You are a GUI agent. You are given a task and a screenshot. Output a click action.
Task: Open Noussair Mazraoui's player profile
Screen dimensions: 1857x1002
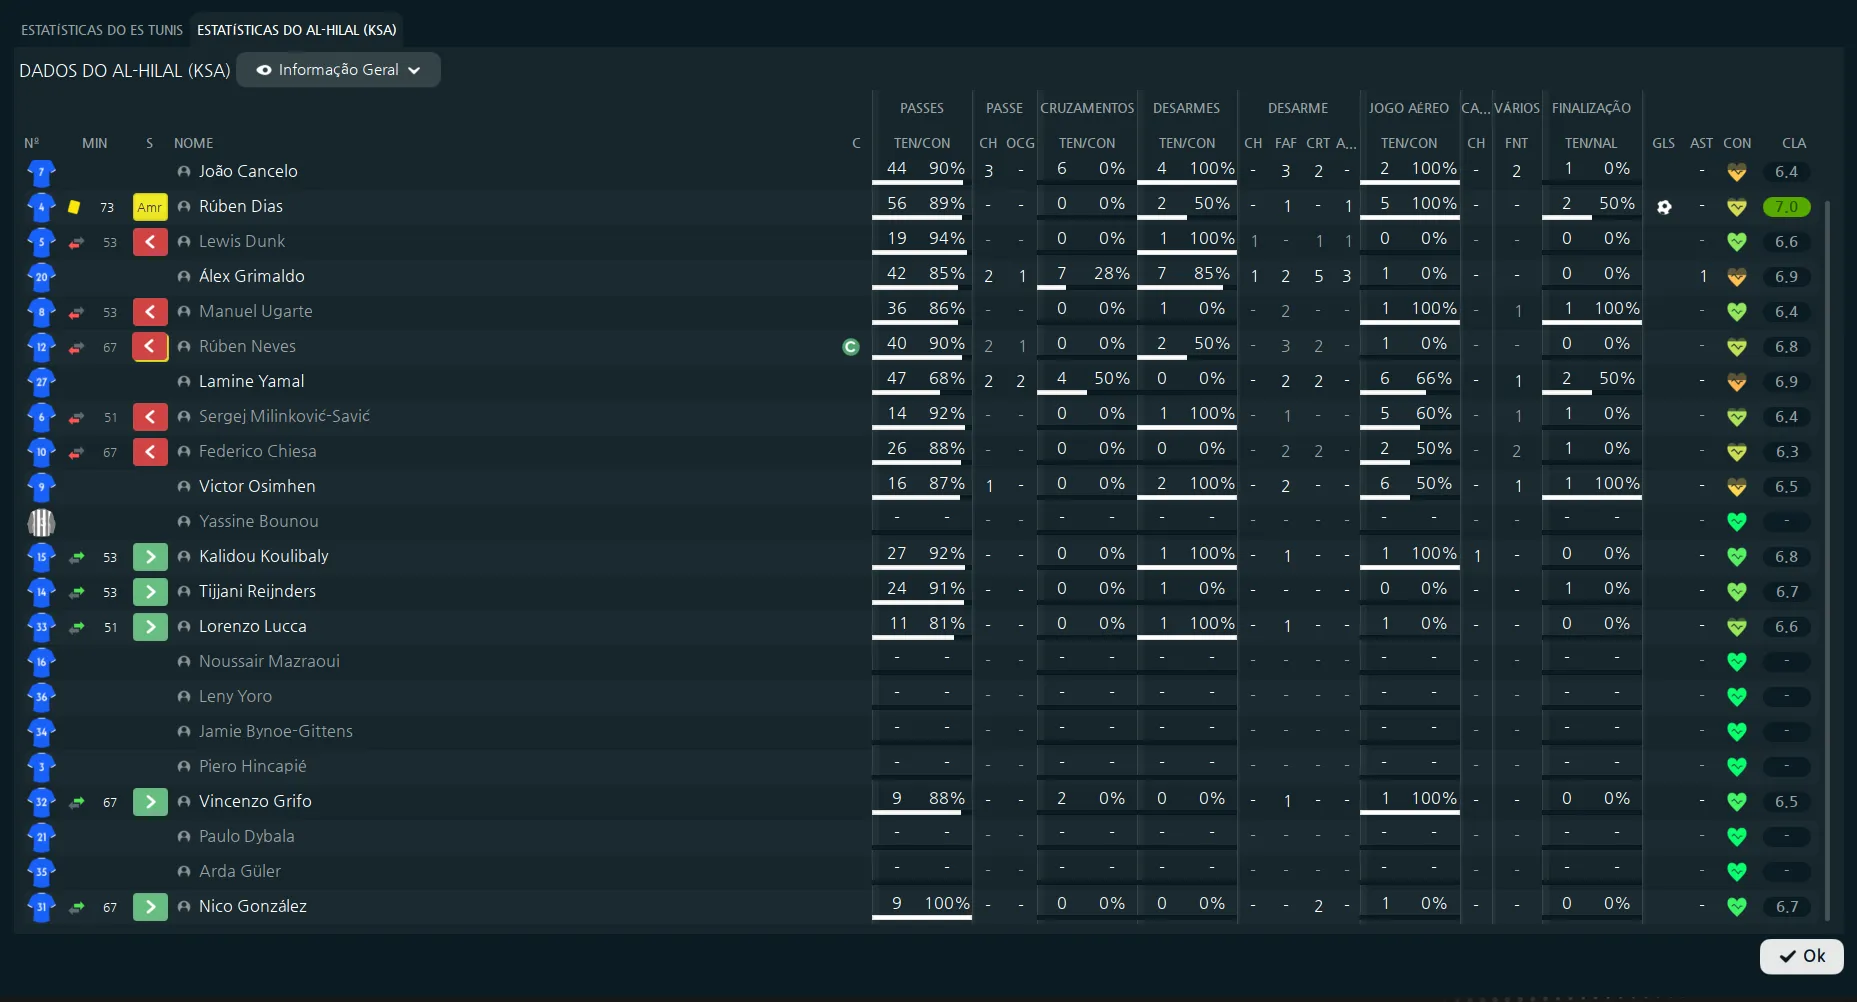(269, 661)
